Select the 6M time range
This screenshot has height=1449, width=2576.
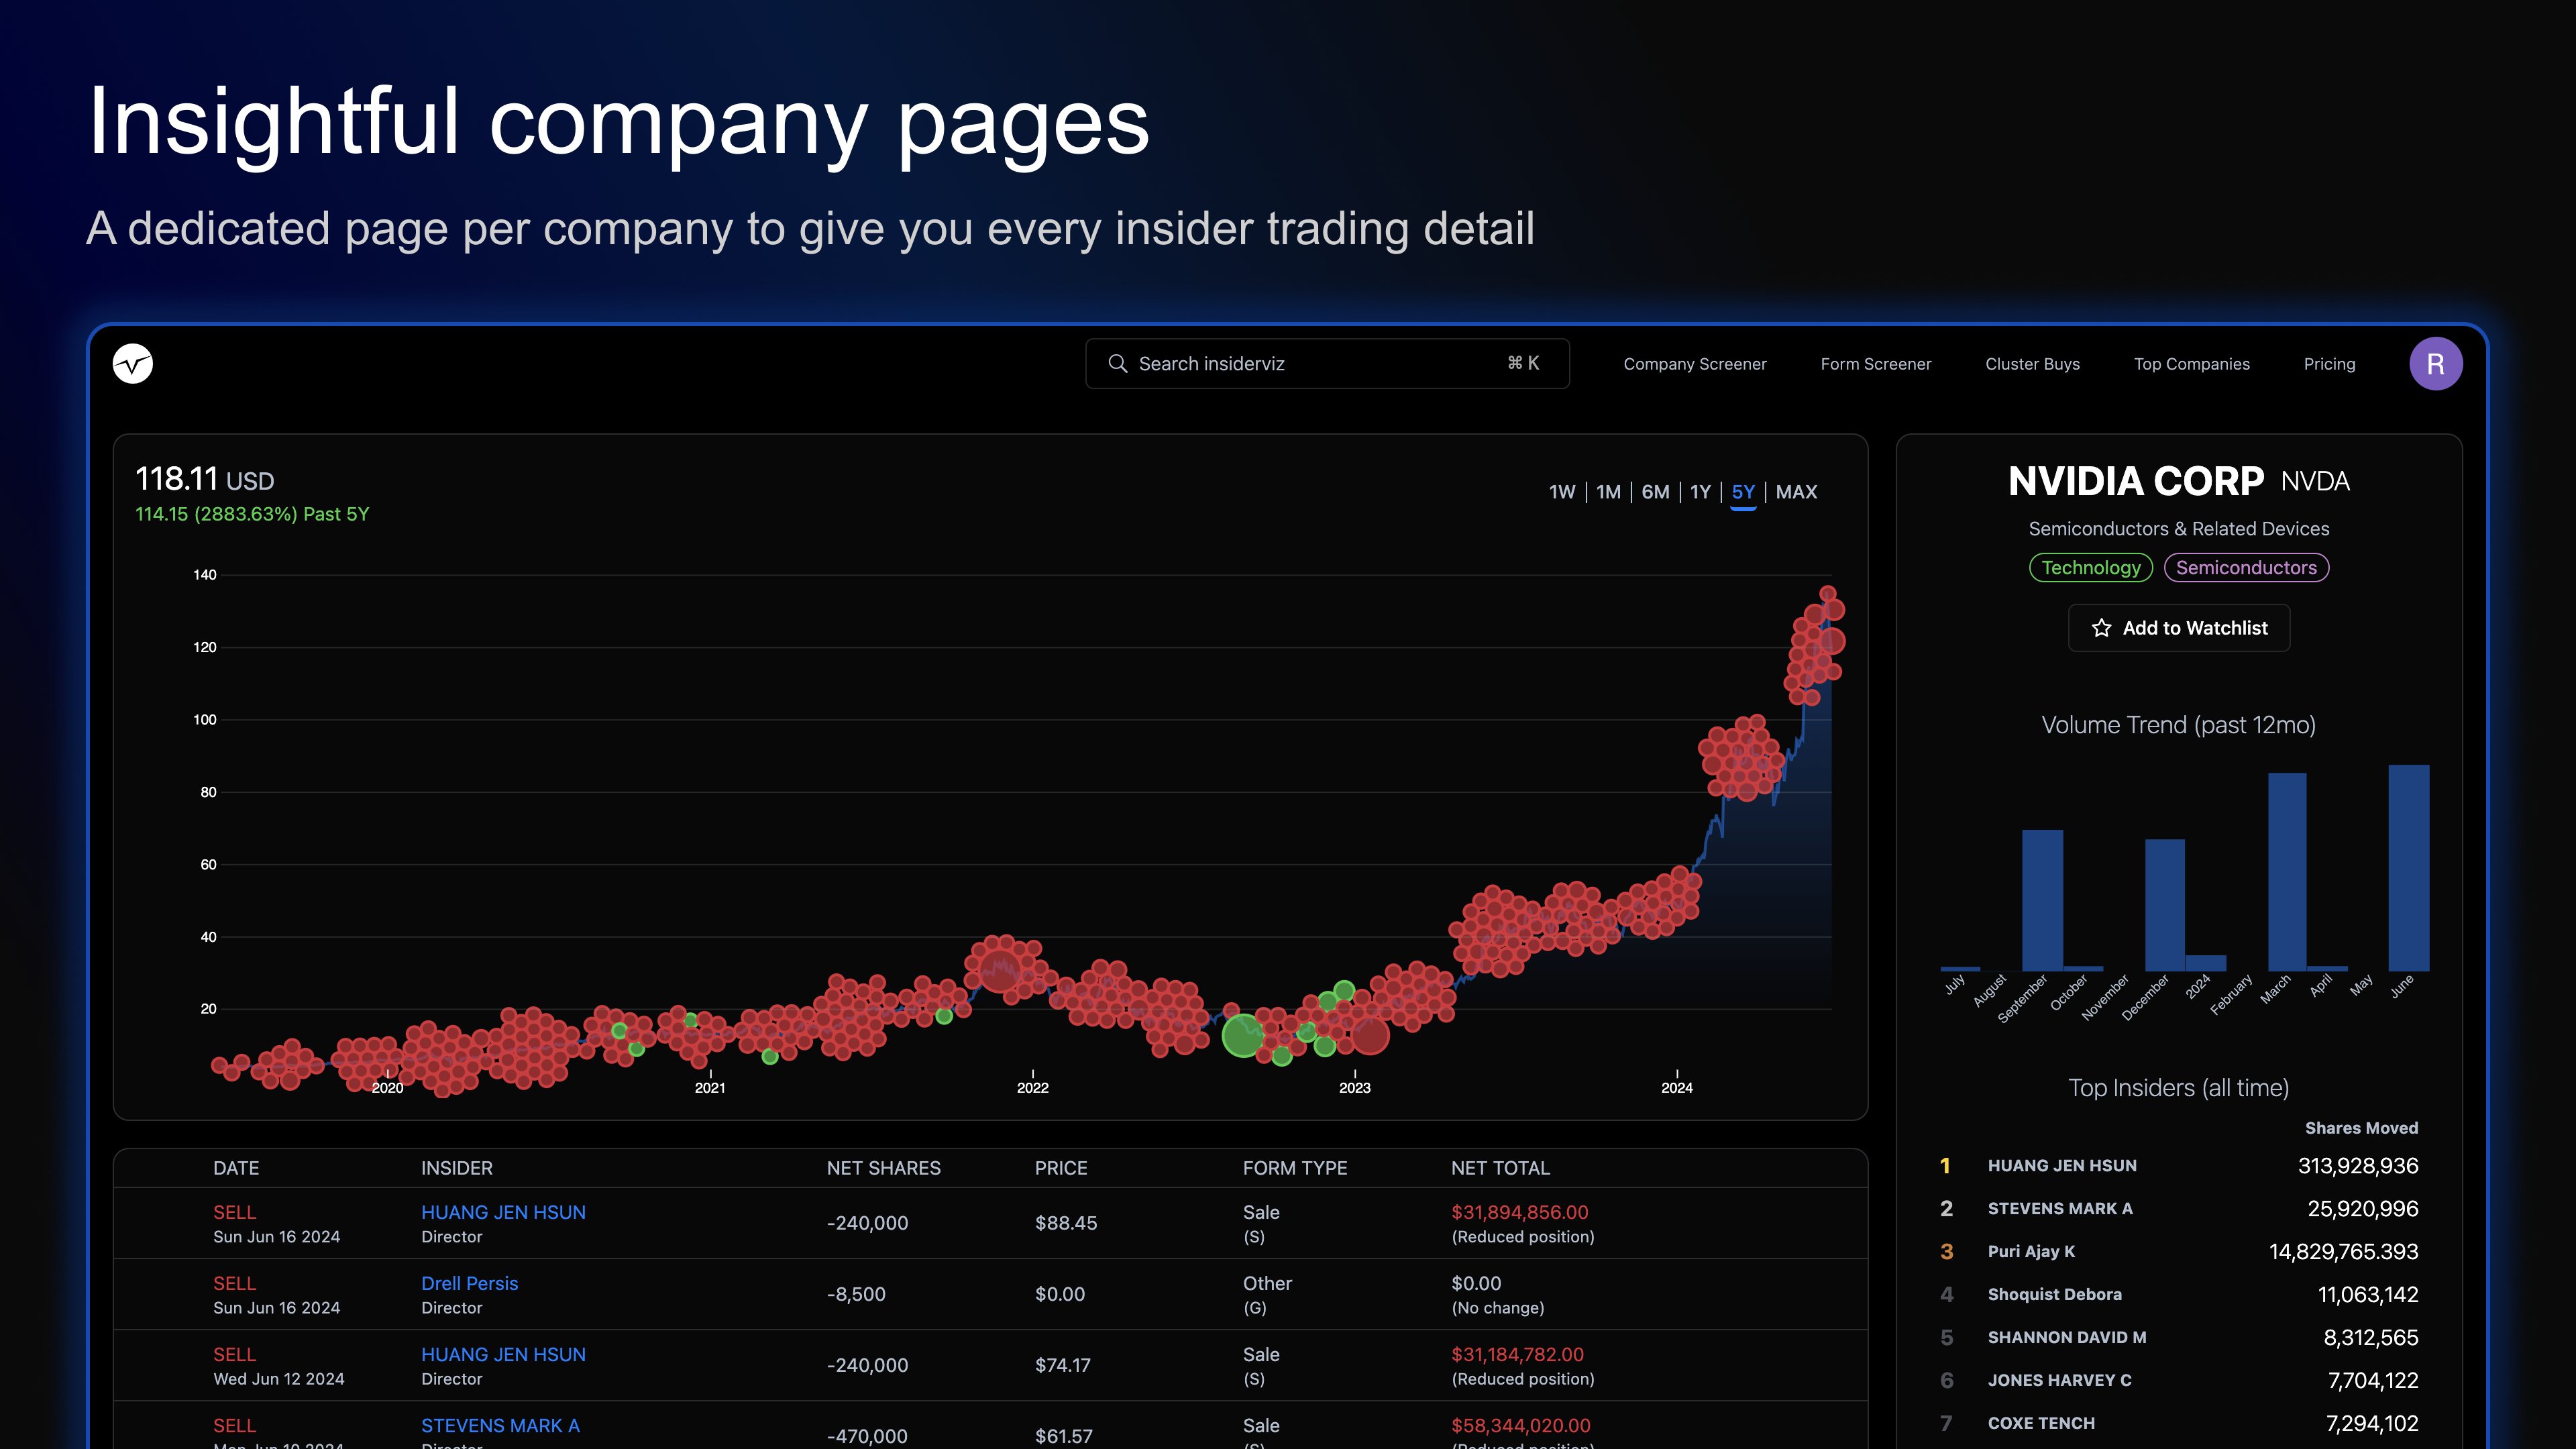pos(1655,492)
